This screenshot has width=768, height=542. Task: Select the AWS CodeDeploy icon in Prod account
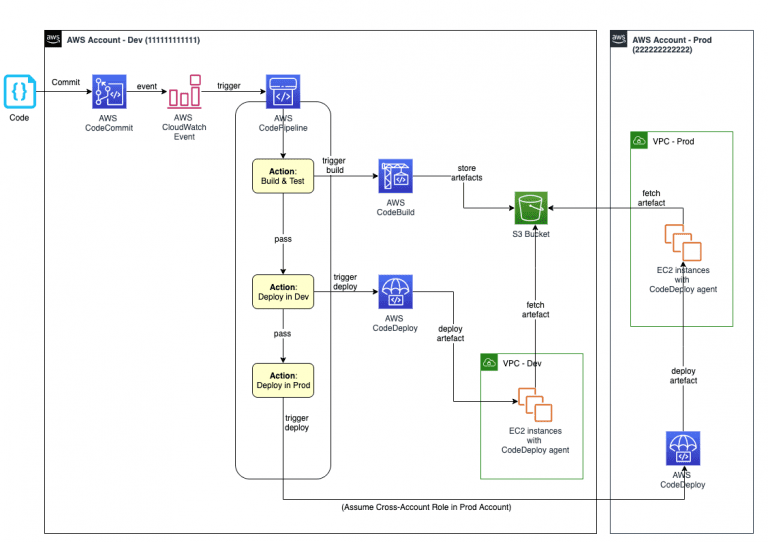[x=683, y=448]
